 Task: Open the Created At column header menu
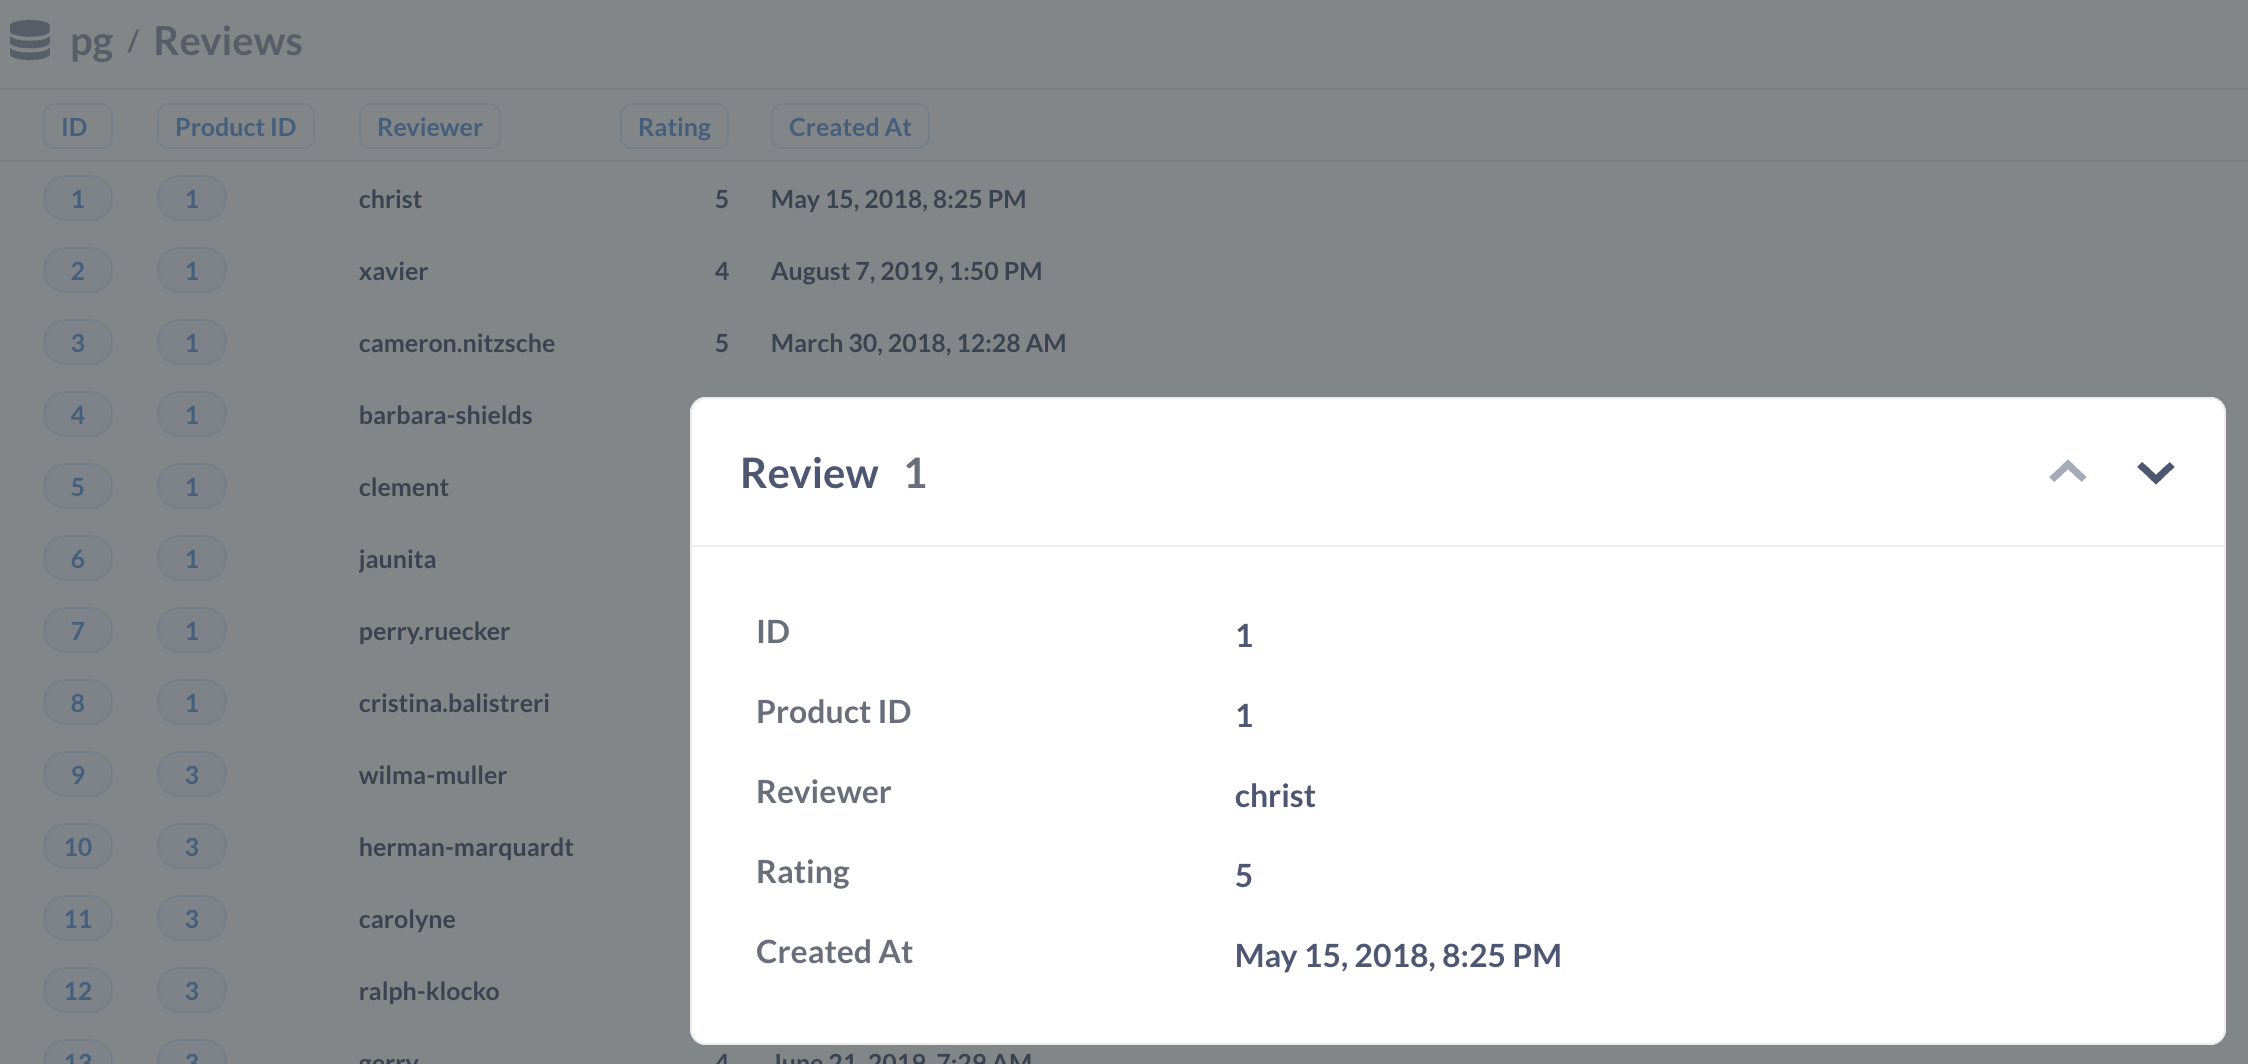point(849,126)
